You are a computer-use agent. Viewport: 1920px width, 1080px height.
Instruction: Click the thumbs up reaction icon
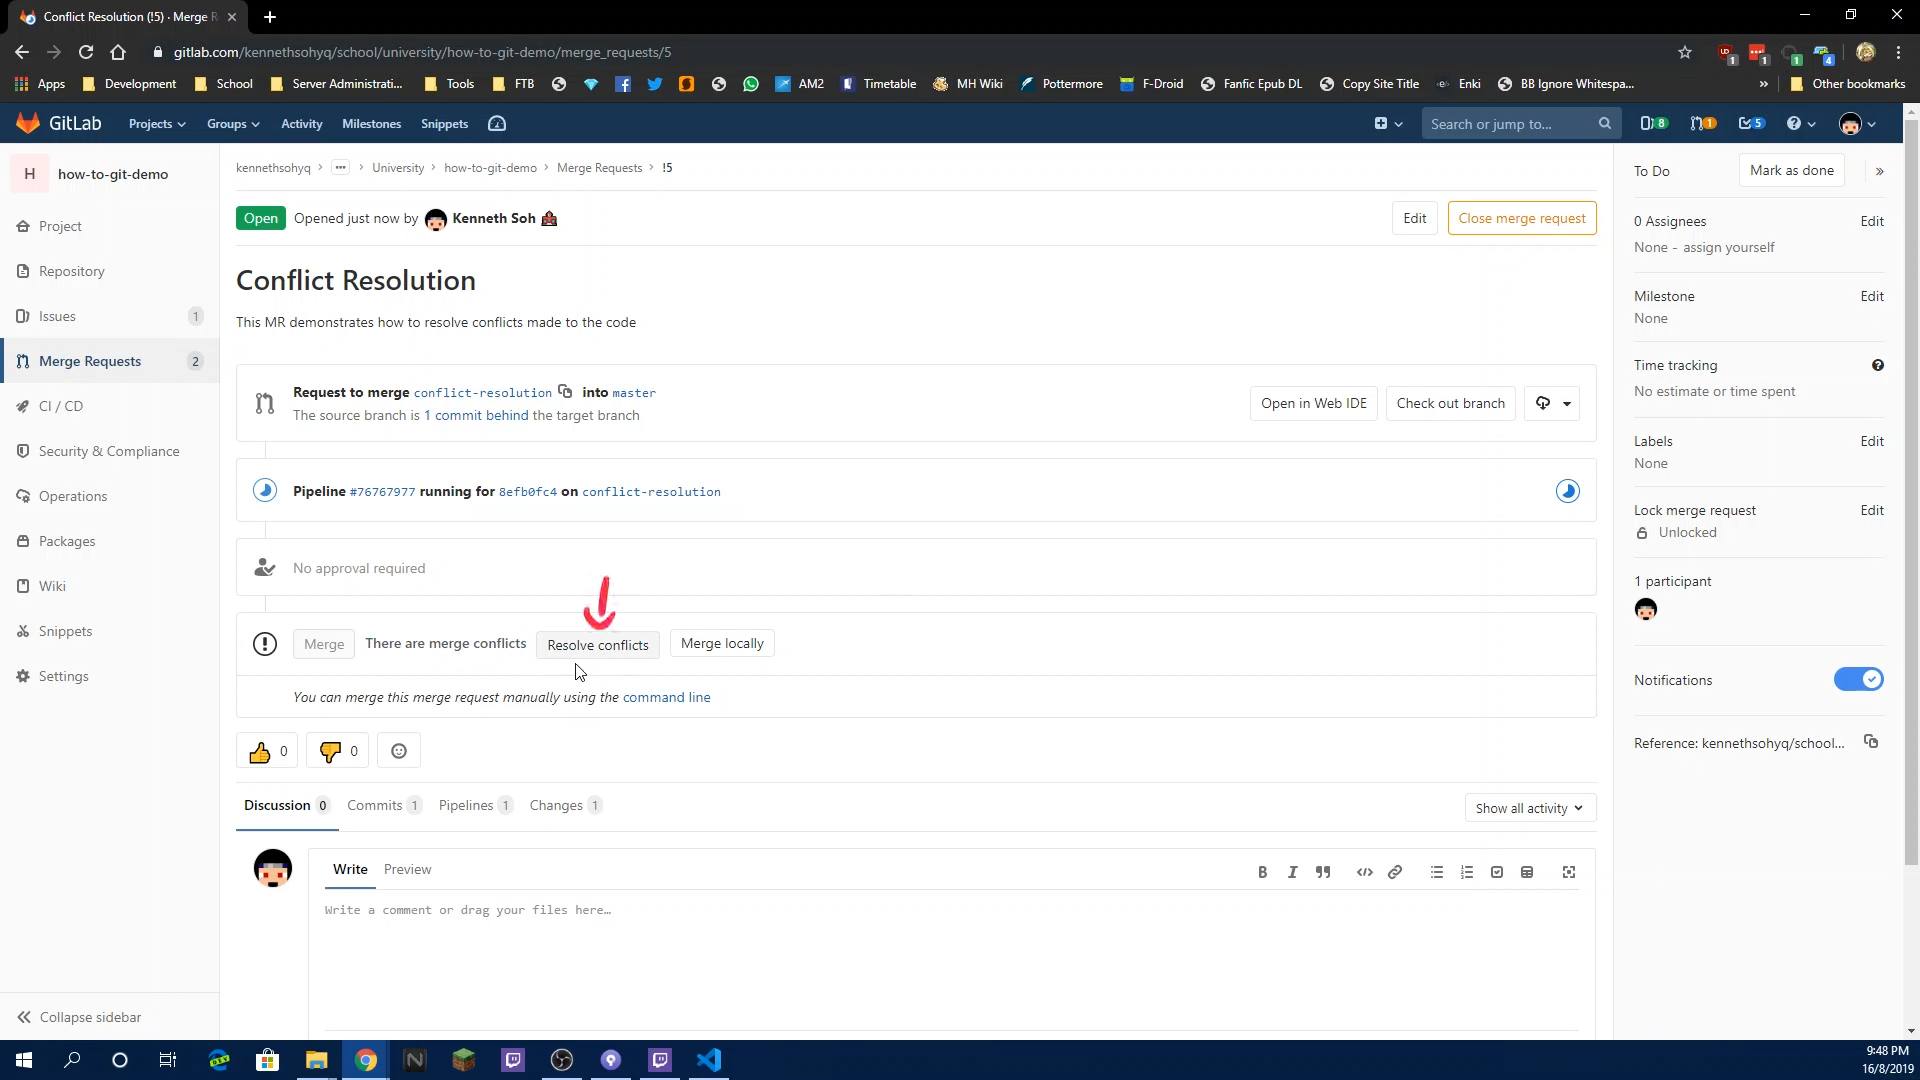[260, 752]
